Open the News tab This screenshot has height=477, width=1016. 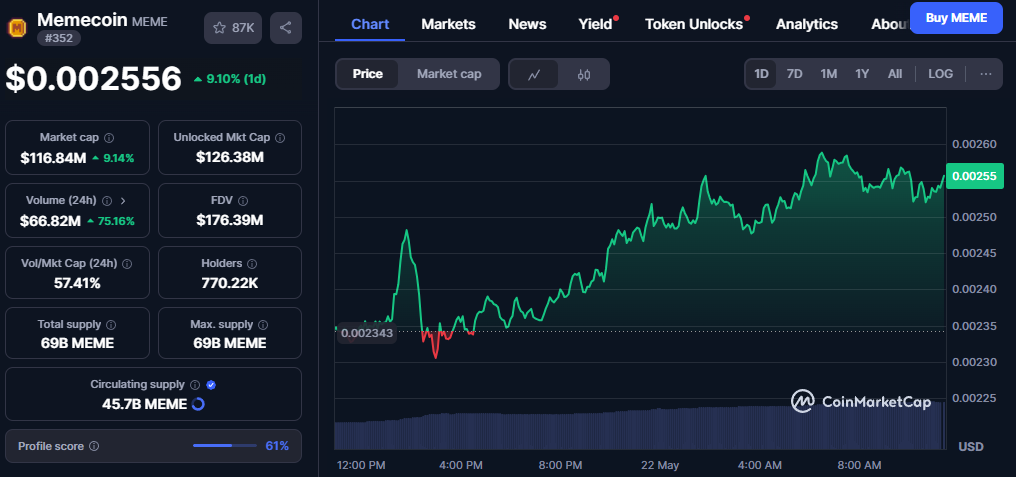(527, 24)
